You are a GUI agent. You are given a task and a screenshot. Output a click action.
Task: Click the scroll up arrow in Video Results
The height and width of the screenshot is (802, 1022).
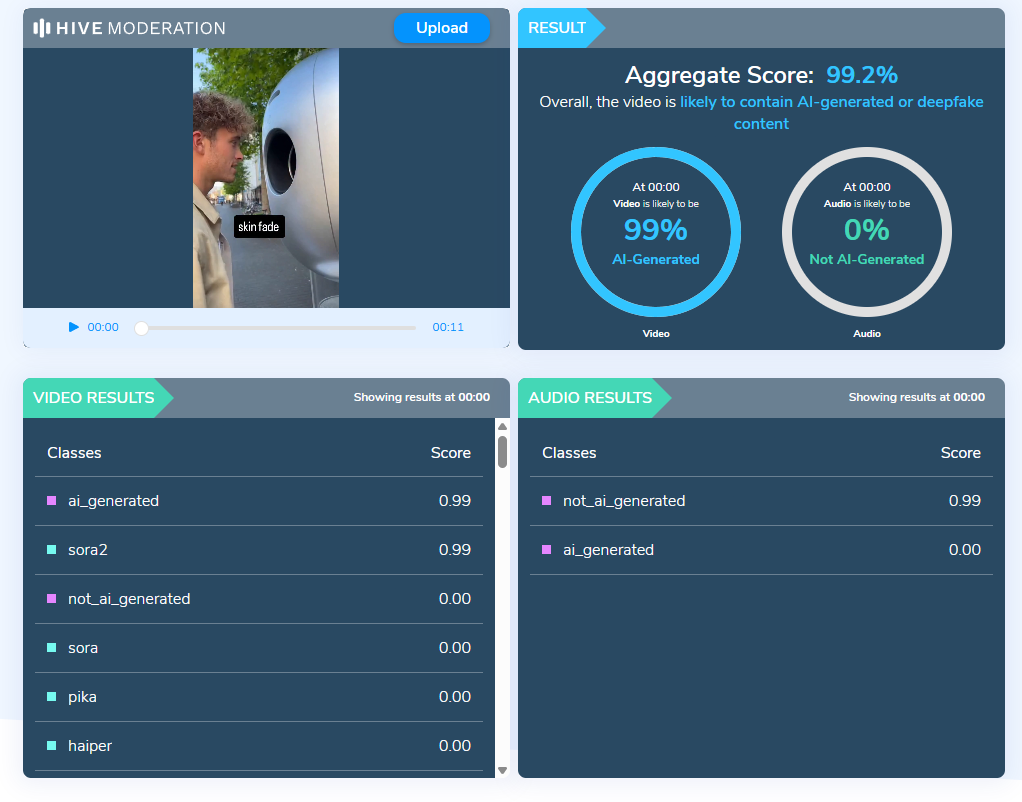502,427
